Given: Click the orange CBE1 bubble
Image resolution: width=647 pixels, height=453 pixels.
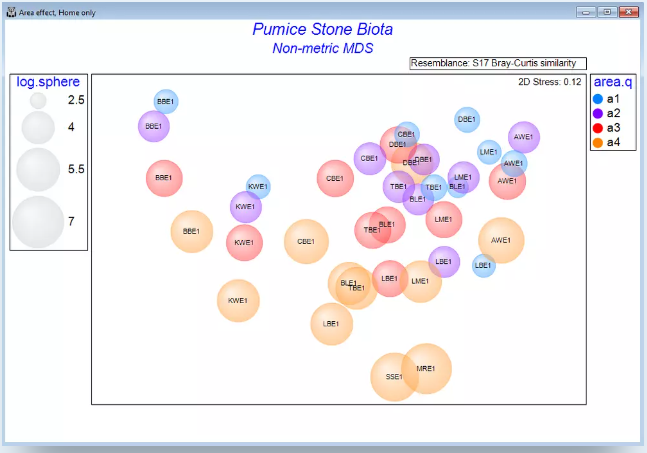Looking at the screenshot, I should (x=306, y=242).
